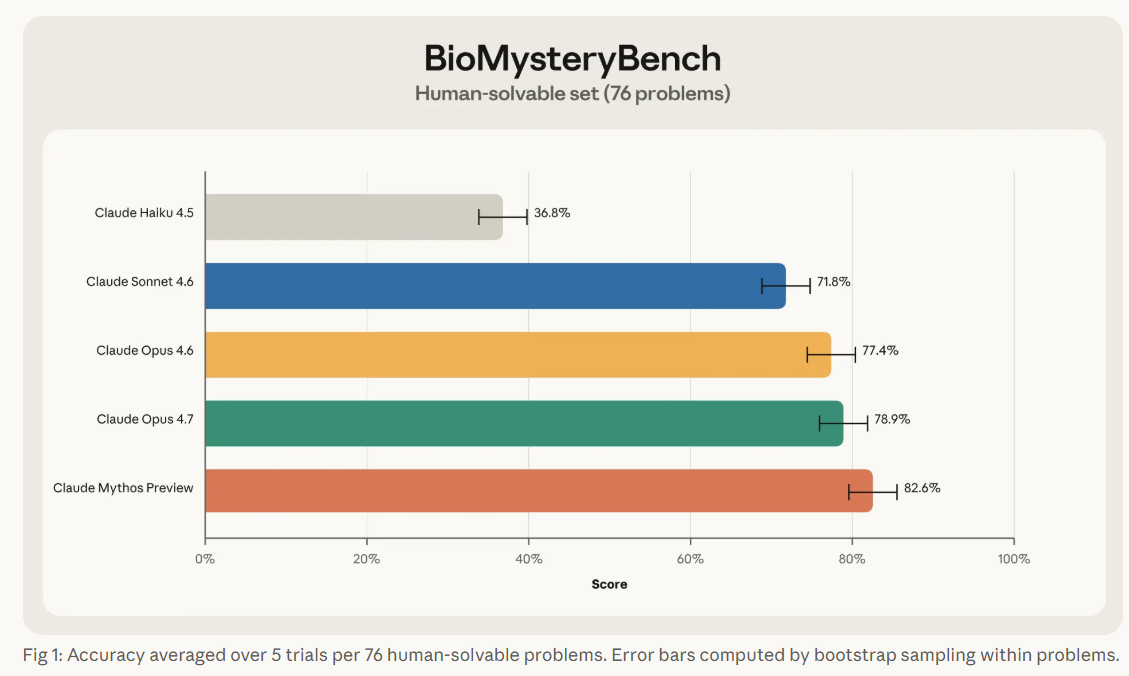Click the Fig 1 caption text
1129x676 pixels.
click(569, 655)
